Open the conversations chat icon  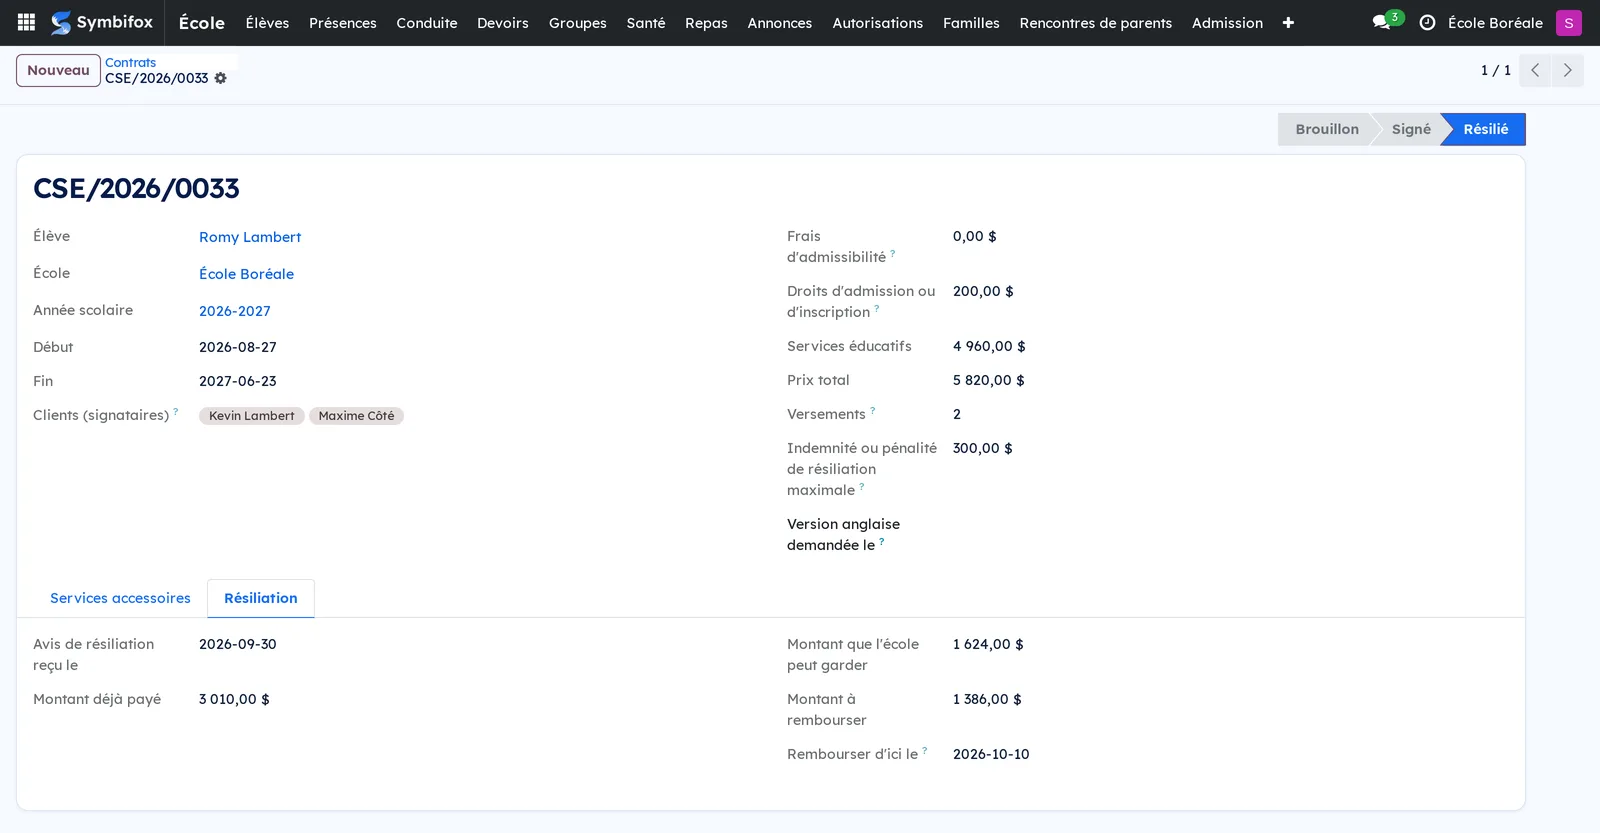point(1381,22)
